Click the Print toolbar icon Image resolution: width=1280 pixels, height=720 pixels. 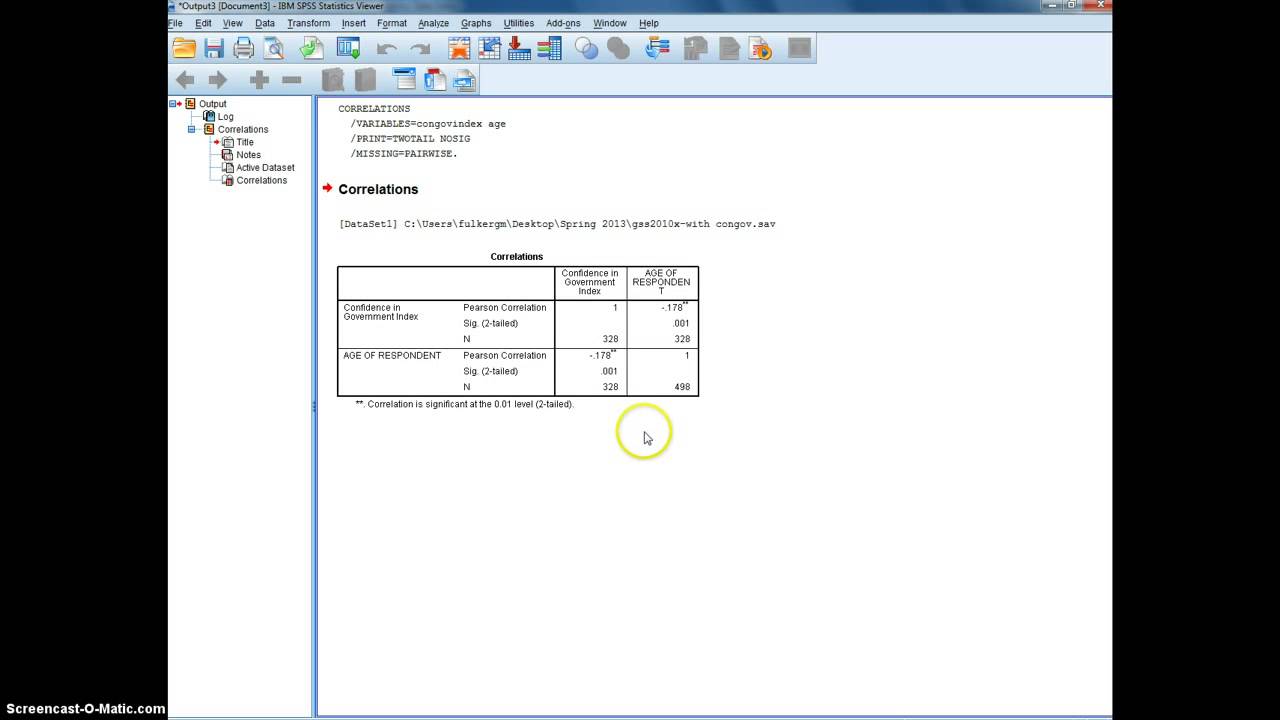coord(244,48)
